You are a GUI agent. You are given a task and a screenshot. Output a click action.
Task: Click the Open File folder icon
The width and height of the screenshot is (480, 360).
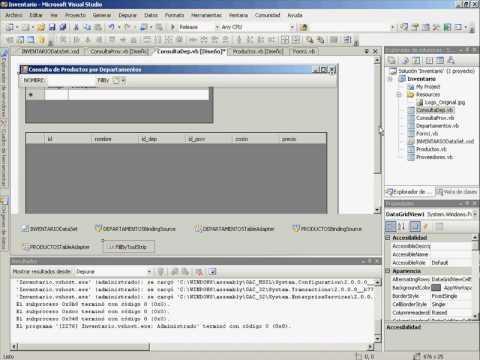pyautogui.click(x=41, y=27)
